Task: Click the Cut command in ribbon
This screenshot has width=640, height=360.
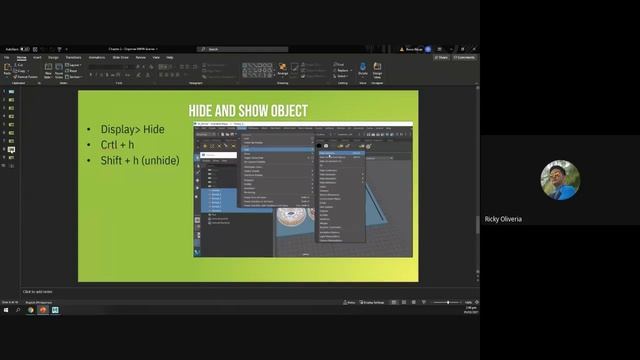Action: [x=19, y=65]
